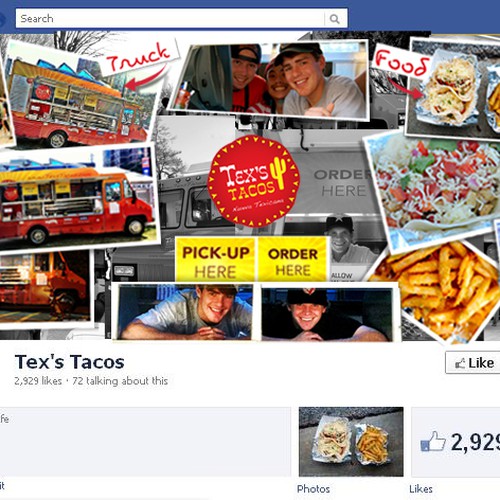Click the round Tex's Tacos logo
Viewport: 500px width, 500px height.
(x=254, y=181)
